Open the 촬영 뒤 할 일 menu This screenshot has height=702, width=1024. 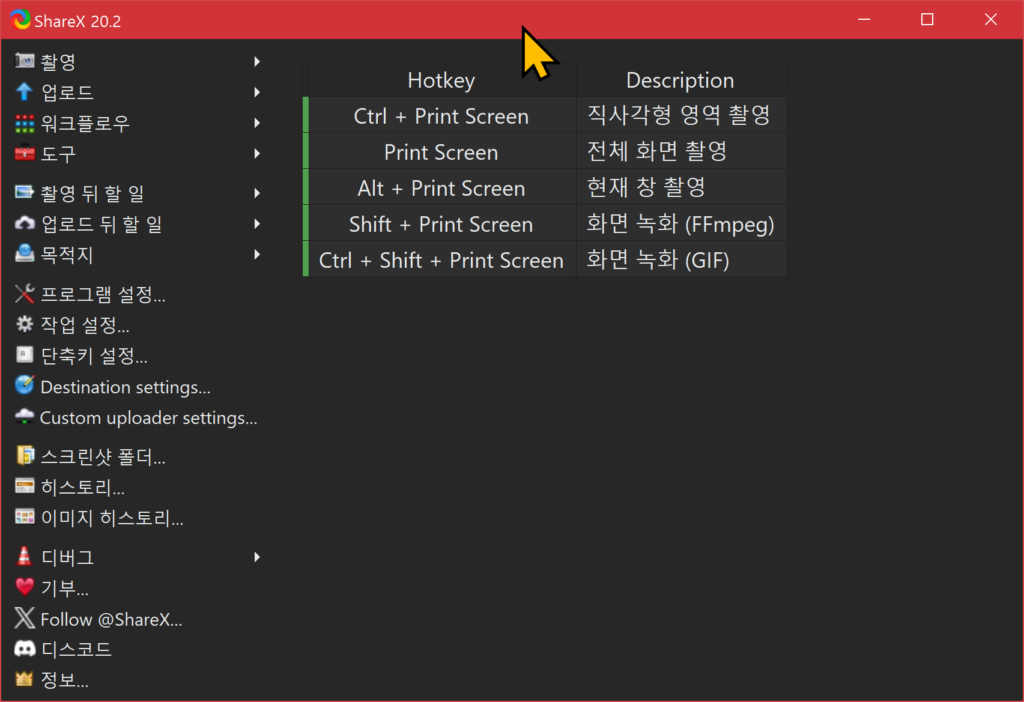point(137,193)
